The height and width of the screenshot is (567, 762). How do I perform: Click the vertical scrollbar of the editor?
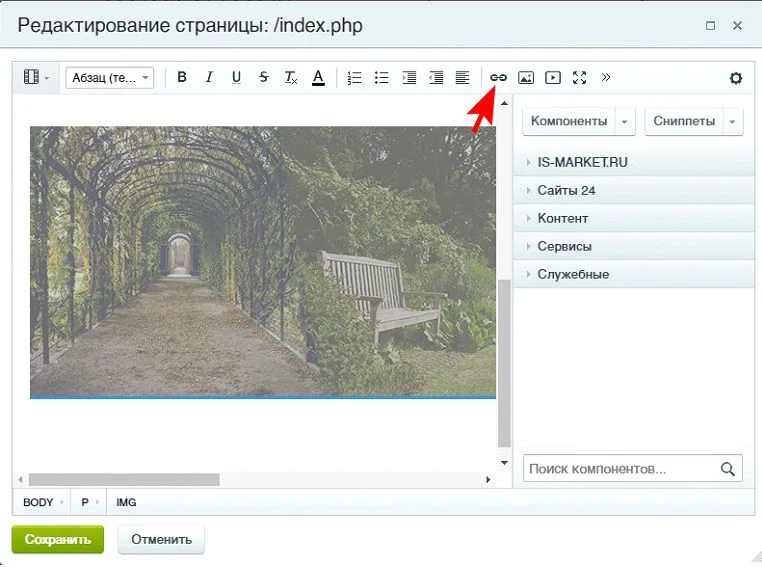click(504, 363)
